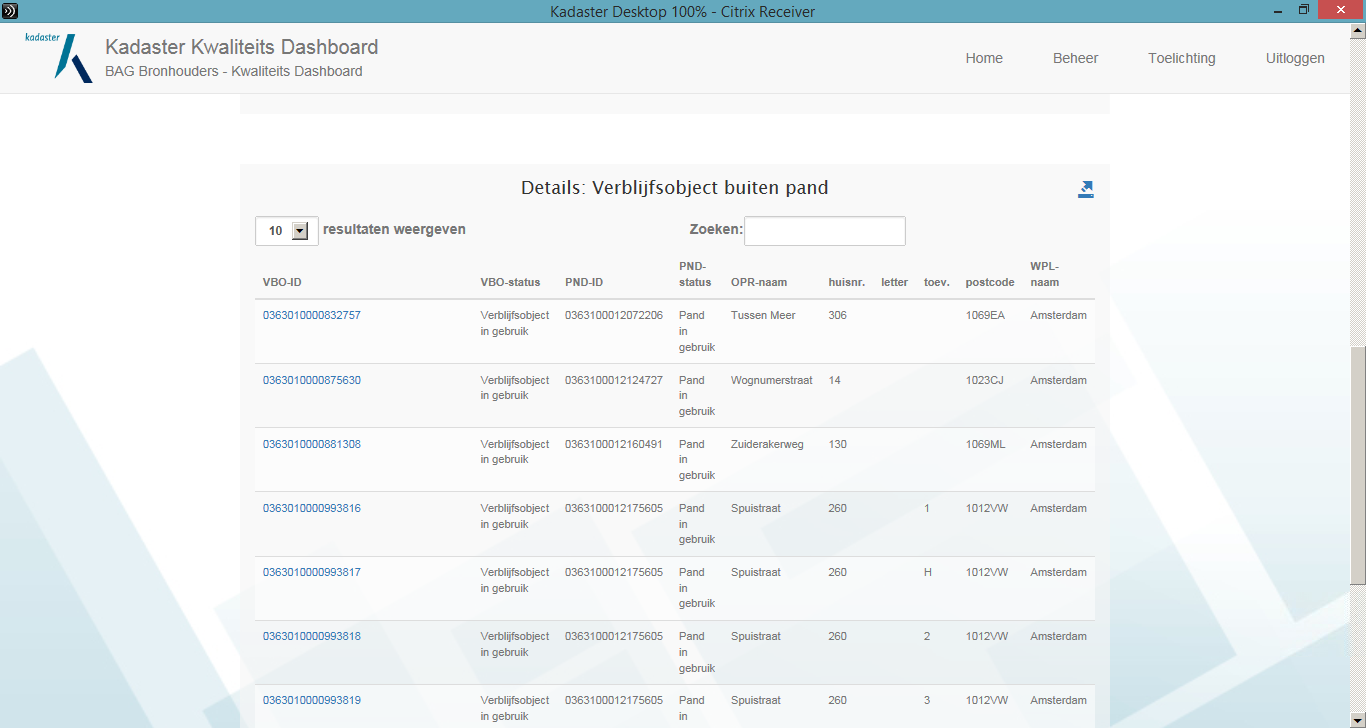Click the Citrix Receiver icon in title bar
Screen dimensions: 1366x728
tap(11, 11)
